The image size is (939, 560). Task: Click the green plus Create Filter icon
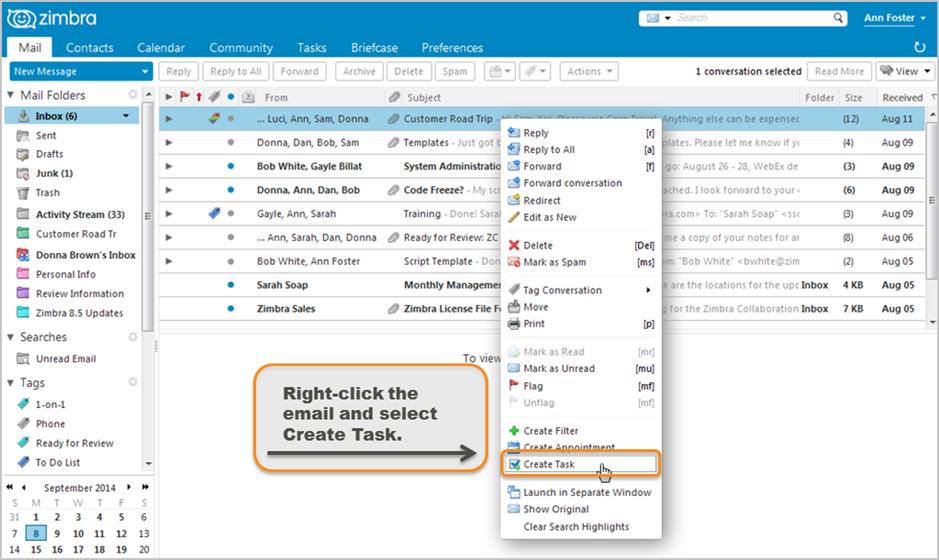514,431
